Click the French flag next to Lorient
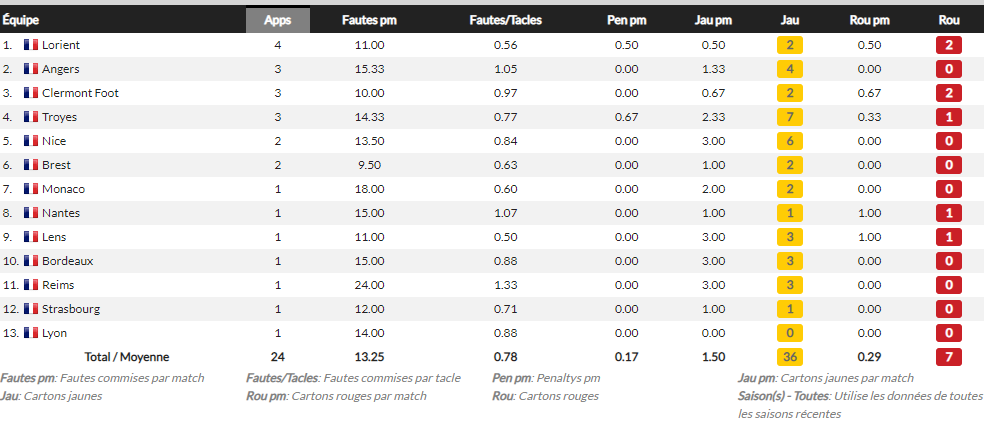This screenshot has height=427, width=984. pyautogui.click(x=31, y=45)
